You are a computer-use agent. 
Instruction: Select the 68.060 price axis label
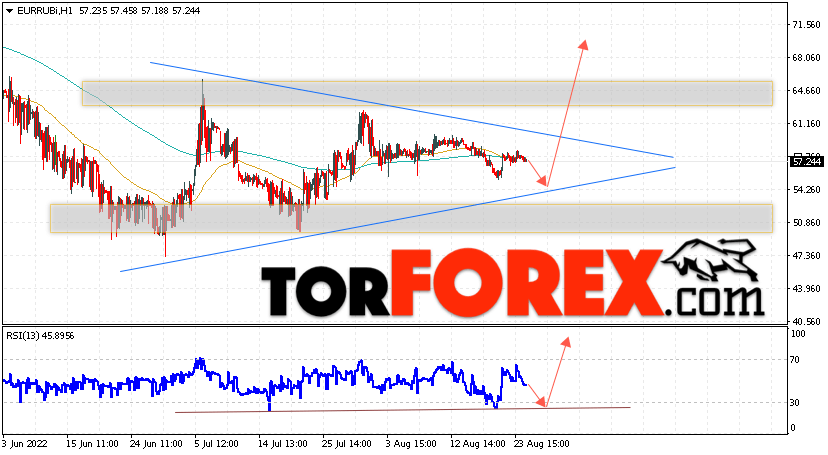pos(806,58)
